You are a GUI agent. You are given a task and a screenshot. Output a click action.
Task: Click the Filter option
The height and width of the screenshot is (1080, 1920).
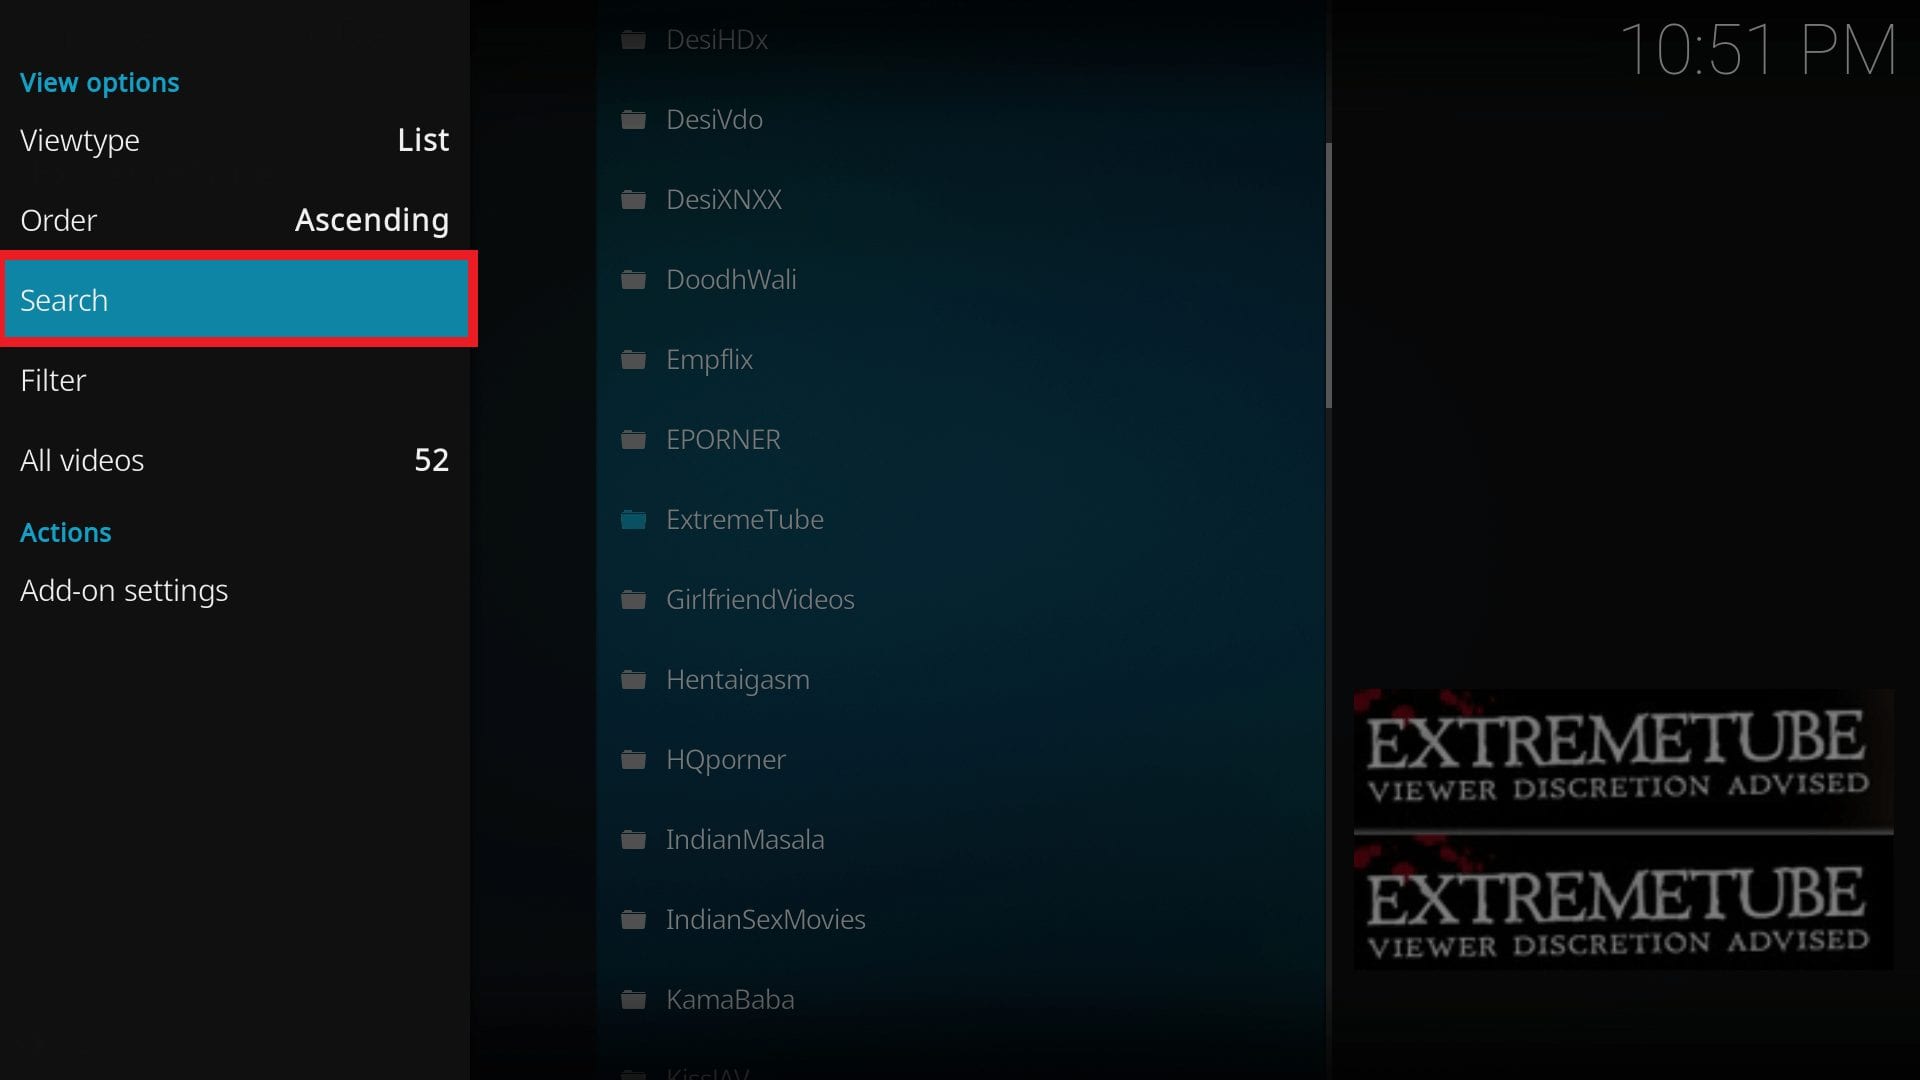pos(53,380)
